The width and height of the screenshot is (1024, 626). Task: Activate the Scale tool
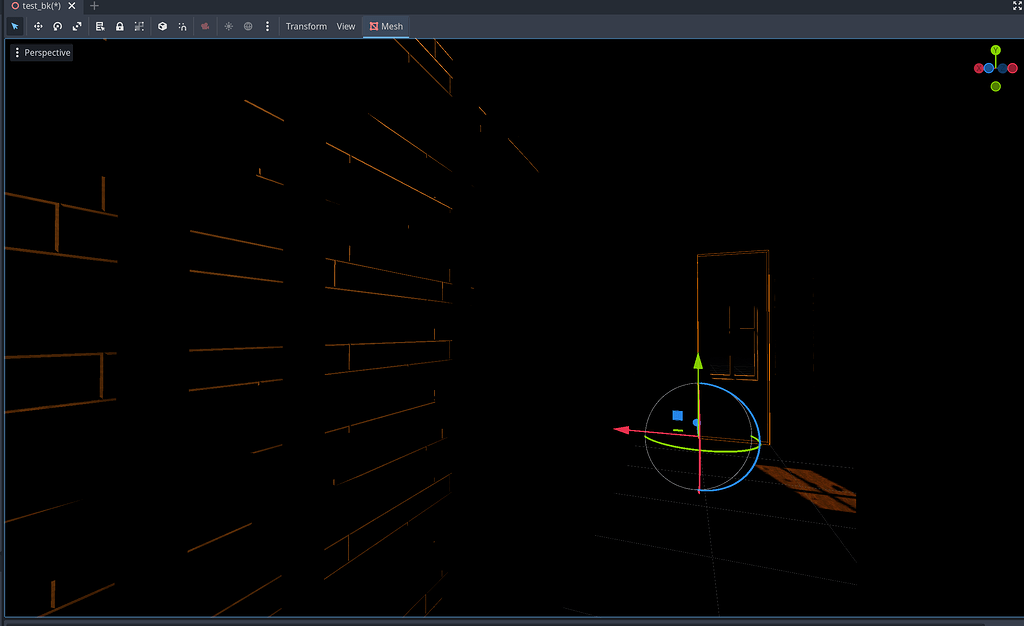(77, 26)
